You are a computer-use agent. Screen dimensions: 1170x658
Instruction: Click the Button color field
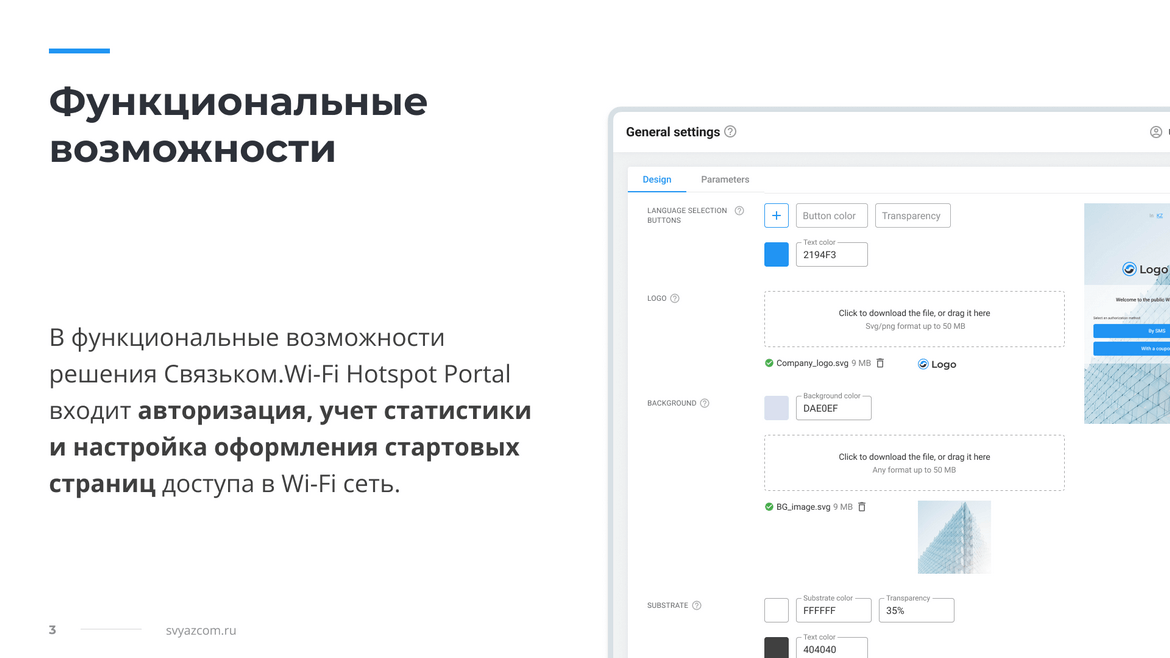tap(831, 216)
